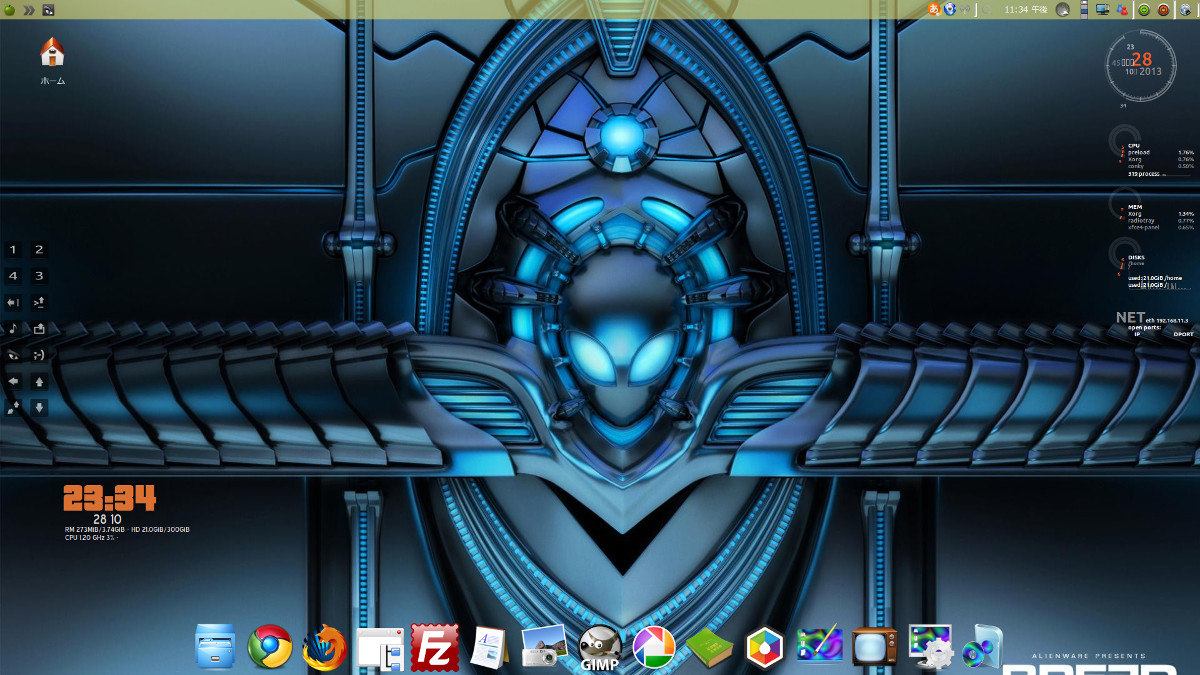Open Firefox from the dock
The height and width of the screenshot is (675, 1200).
(x=325, y=647)
